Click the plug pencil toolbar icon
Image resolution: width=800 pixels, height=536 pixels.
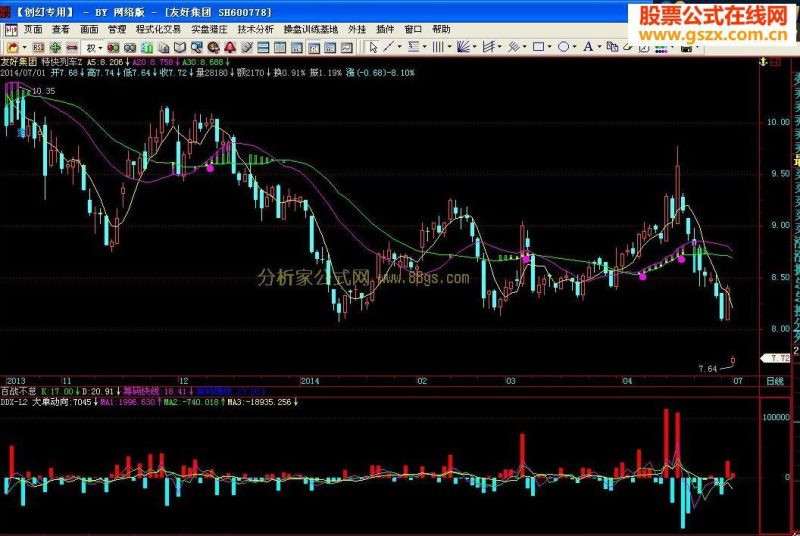247,48
